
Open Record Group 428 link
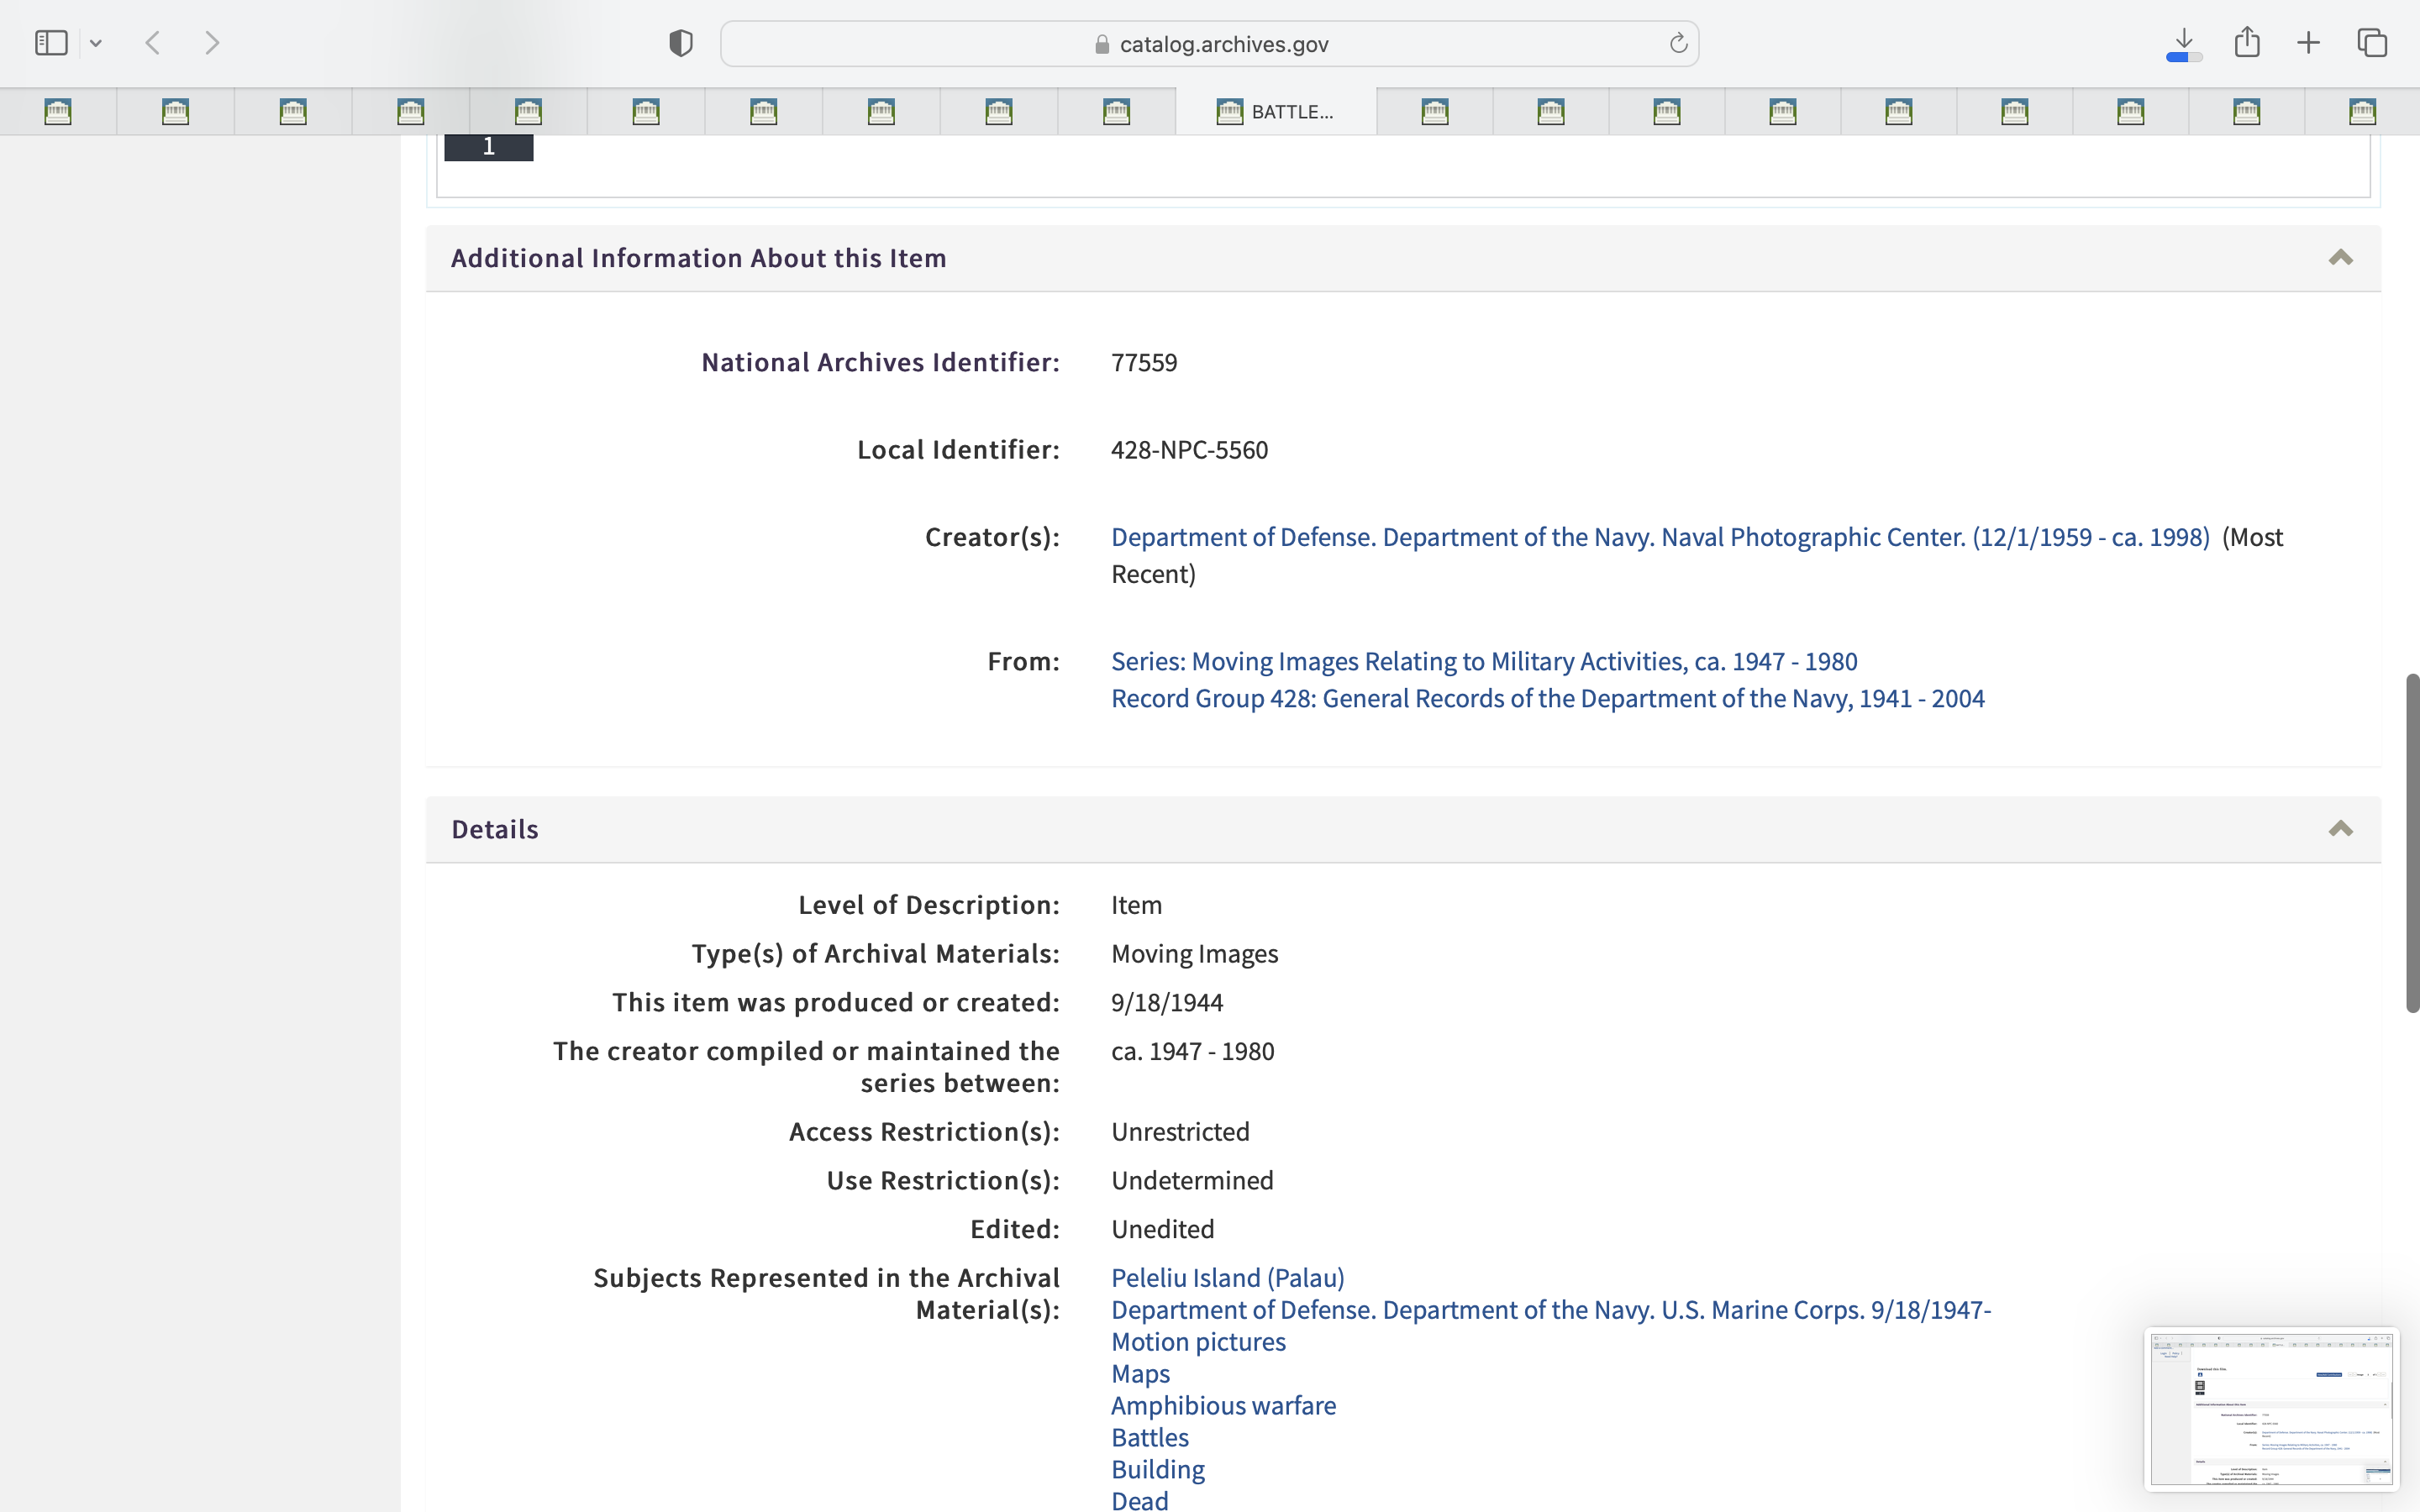[x=1547, y=698]
